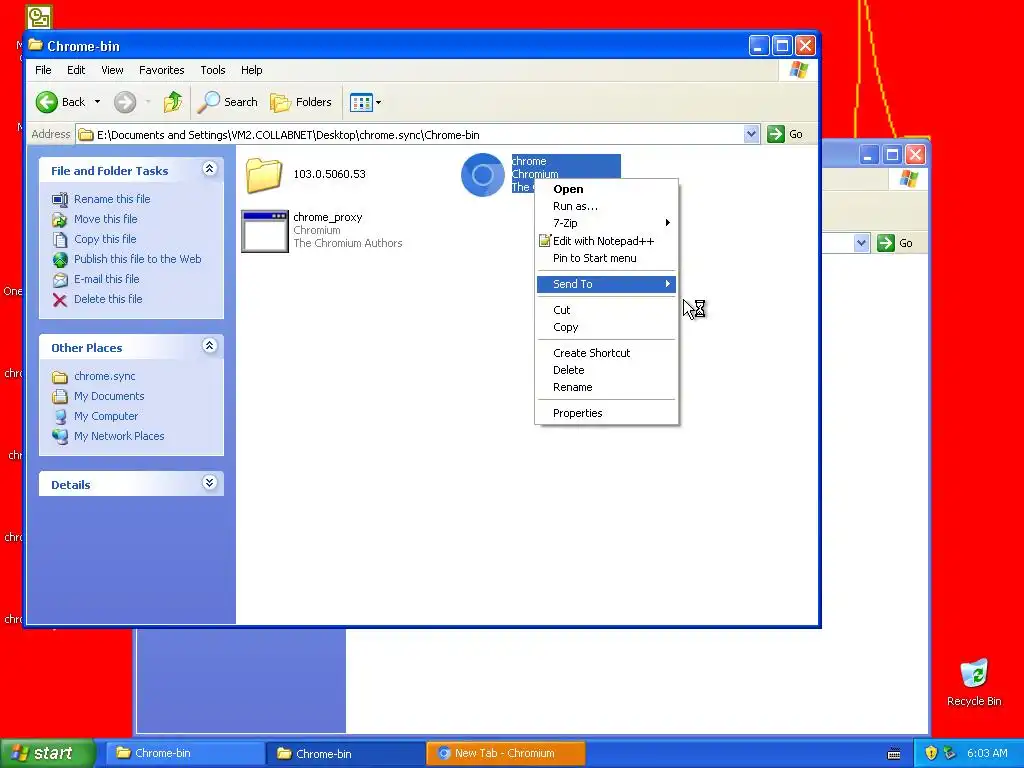Open the Help menu

251,70
